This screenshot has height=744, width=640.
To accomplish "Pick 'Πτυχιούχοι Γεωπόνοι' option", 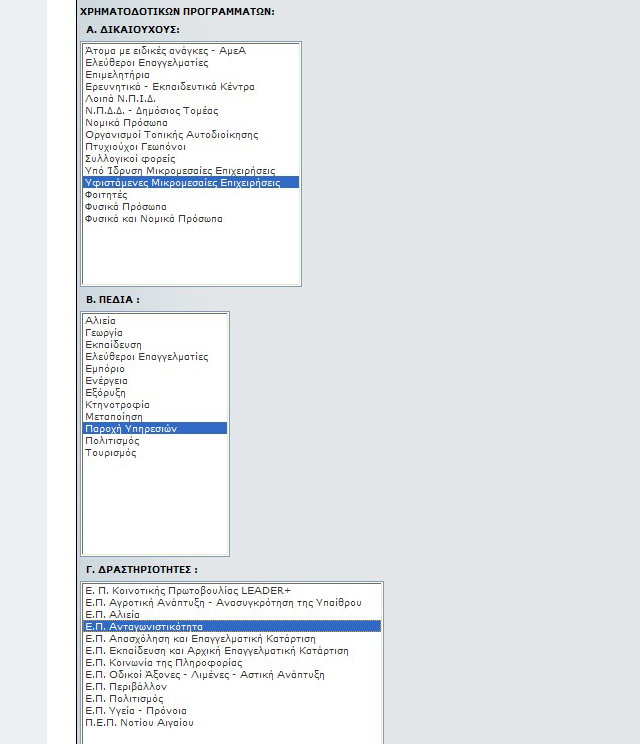I will (x=191, y=147).
